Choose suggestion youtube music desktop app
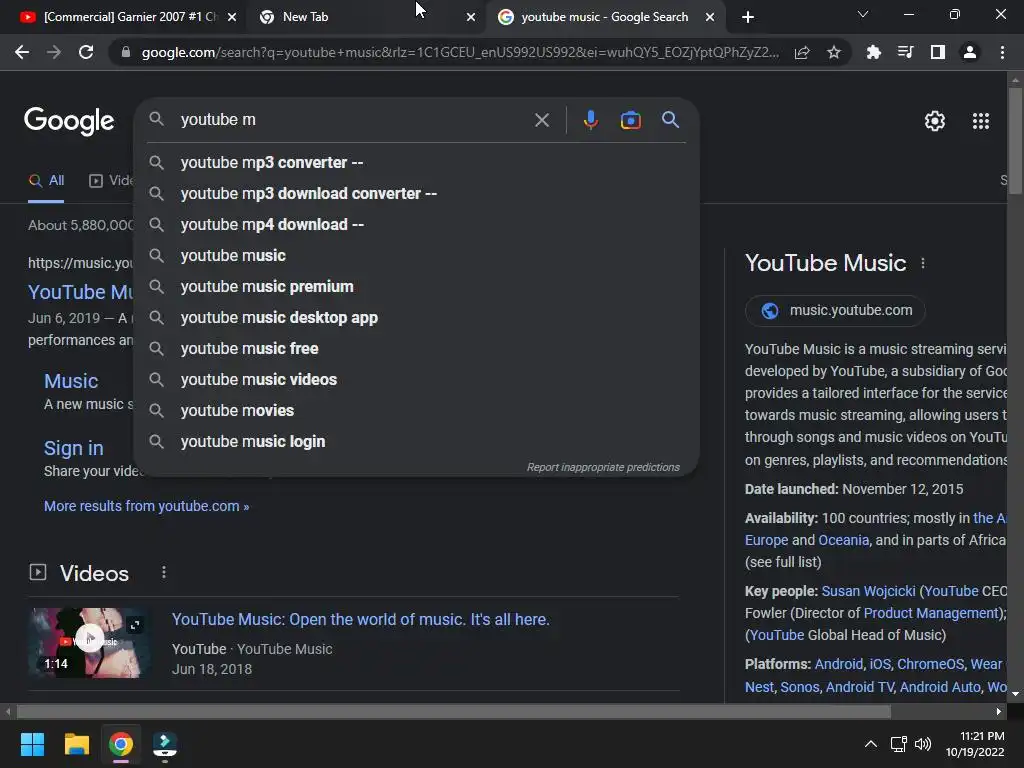Viewport: 1024px width, 768px height. pyautogui.click(x=417, y=317)
